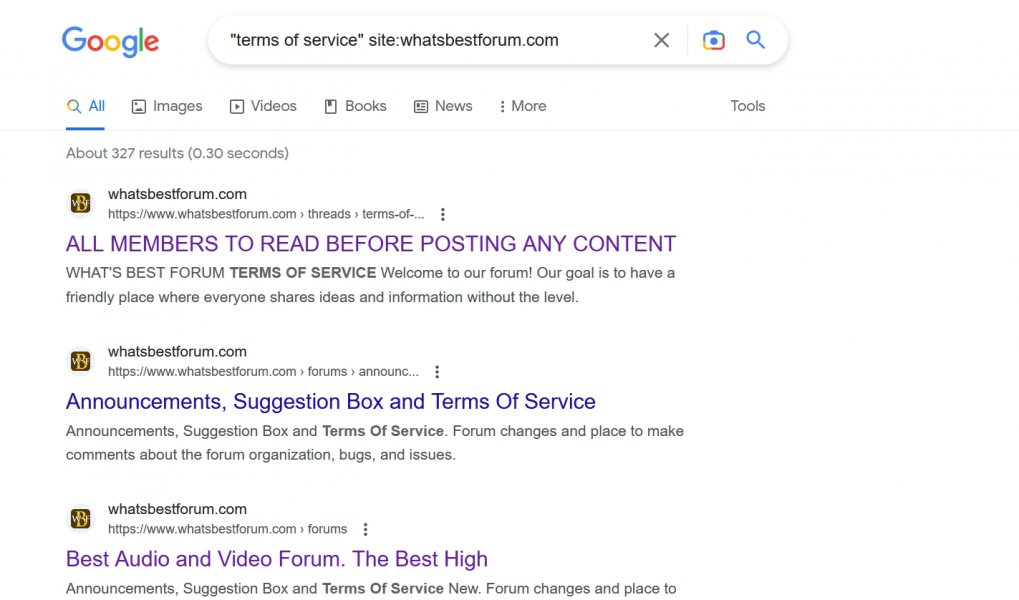This screenshot has width=1019, height=600.
Task: Open three-dot menu for threads terms-of result
Action: pyautogui.click(x=443, y=214)
